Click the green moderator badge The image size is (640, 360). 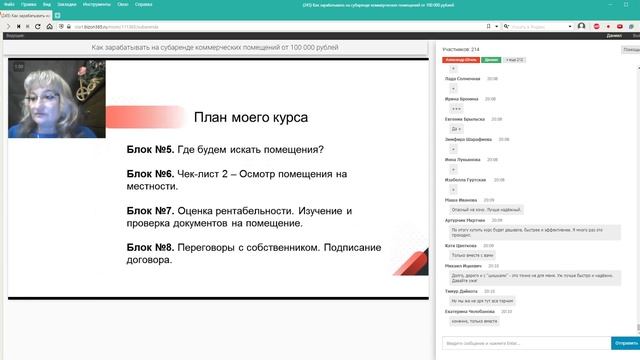pos(491,60)
